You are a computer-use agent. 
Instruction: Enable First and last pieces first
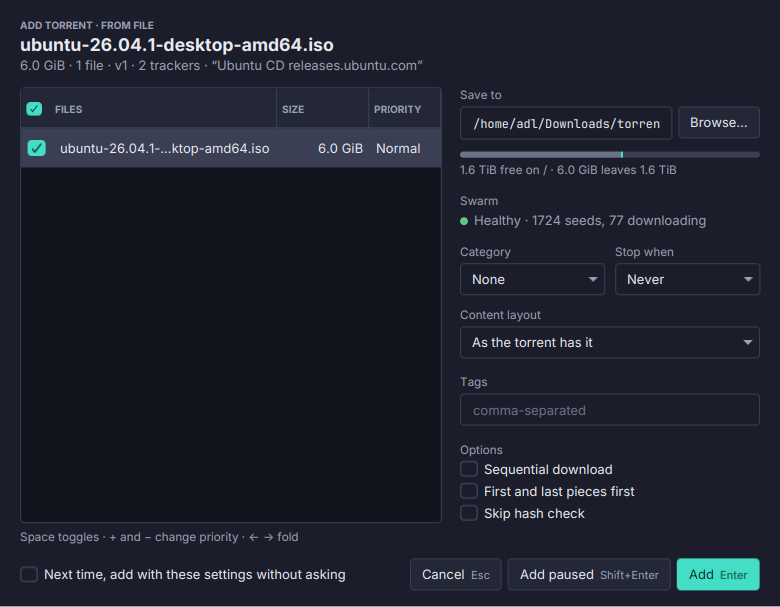tap(469, 491)
